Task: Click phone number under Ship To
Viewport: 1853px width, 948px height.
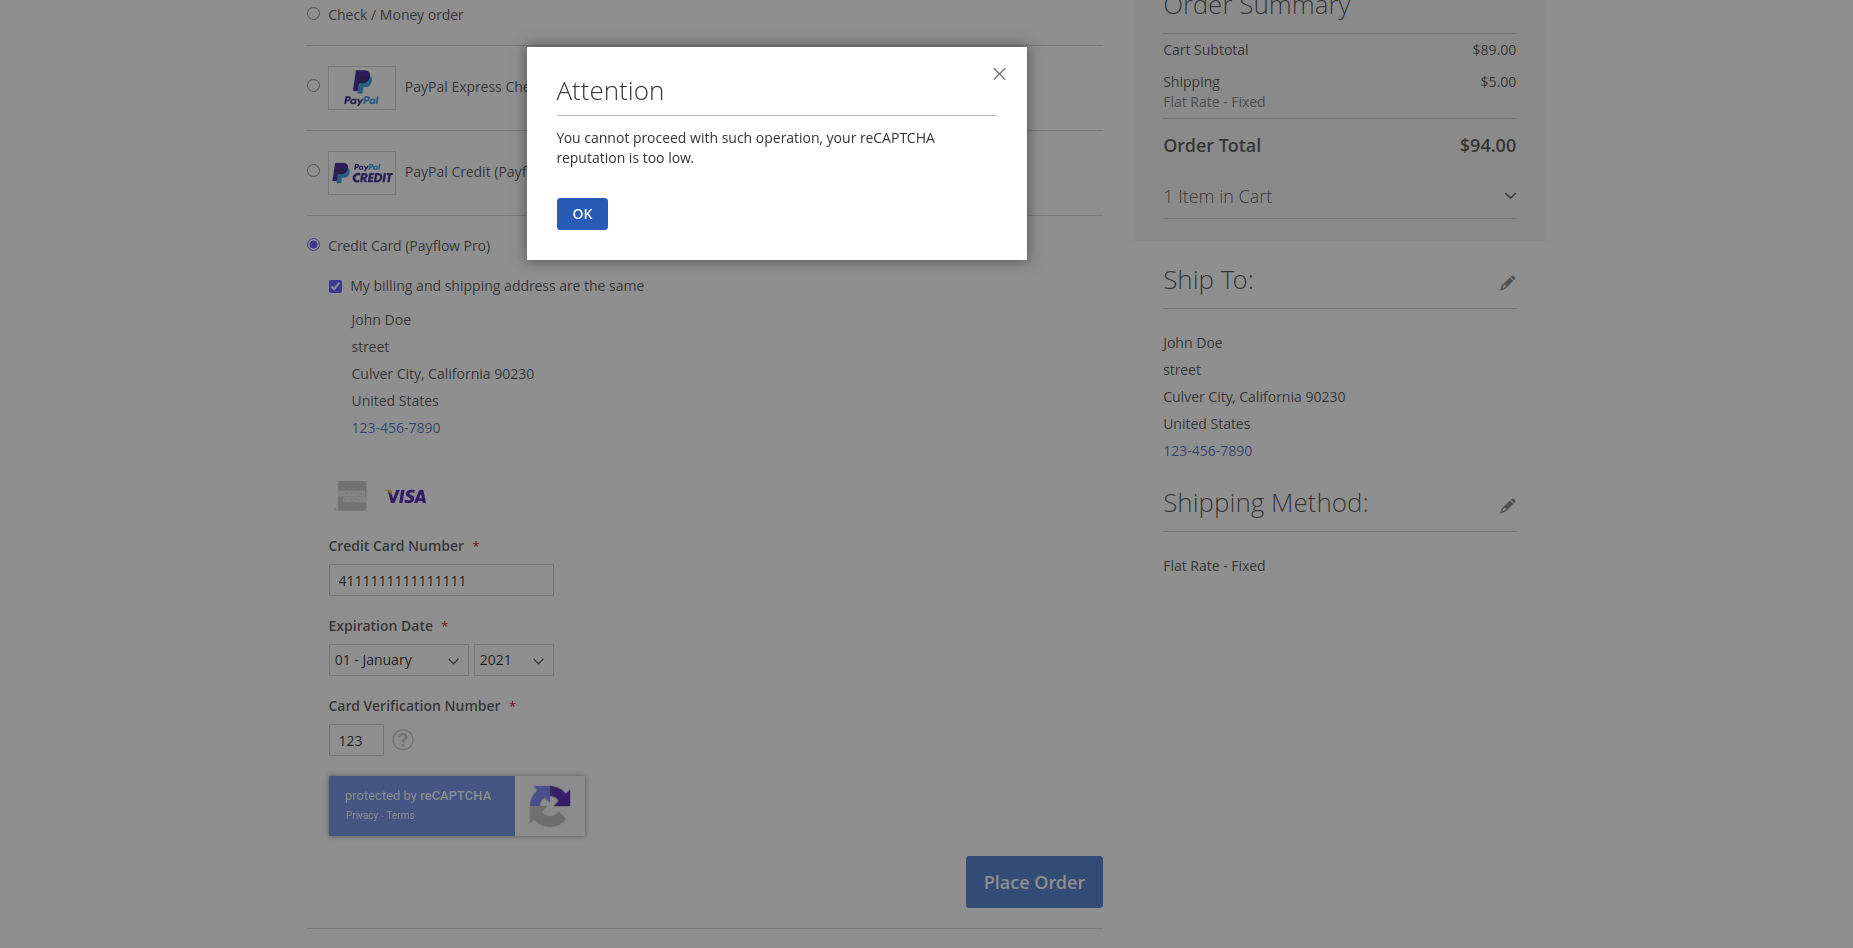Action: pyautogui.click(x=1207, y=451)
